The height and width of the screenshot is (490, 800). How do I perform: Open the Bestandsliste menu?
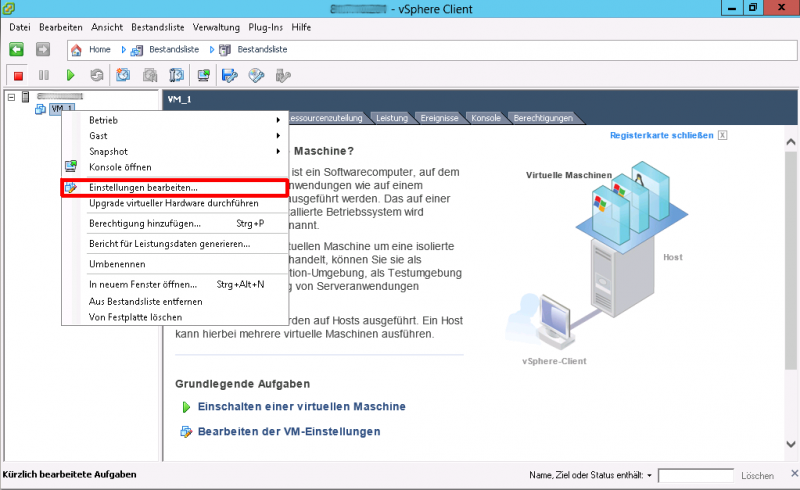pos(158,27)
